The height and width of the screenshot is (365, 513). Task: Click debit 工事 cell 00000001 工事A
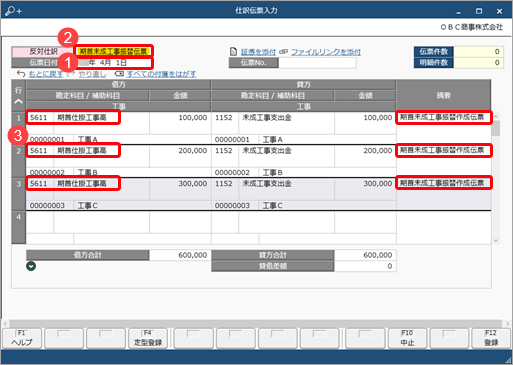pyautogui.click(x=118, y=139)
